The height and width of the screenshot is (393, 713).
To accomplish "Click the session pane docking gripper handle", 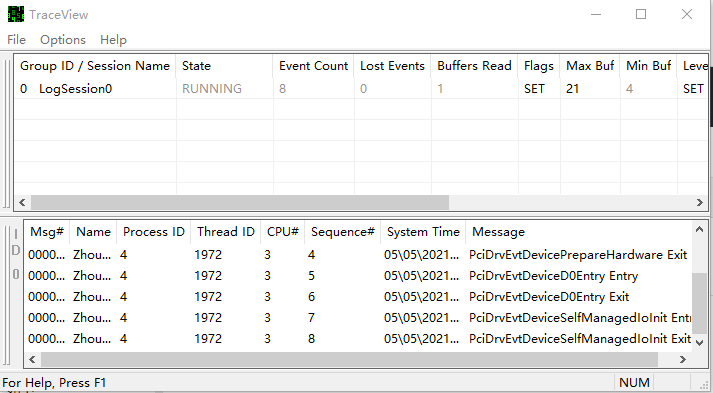I will tap(7, 134).
